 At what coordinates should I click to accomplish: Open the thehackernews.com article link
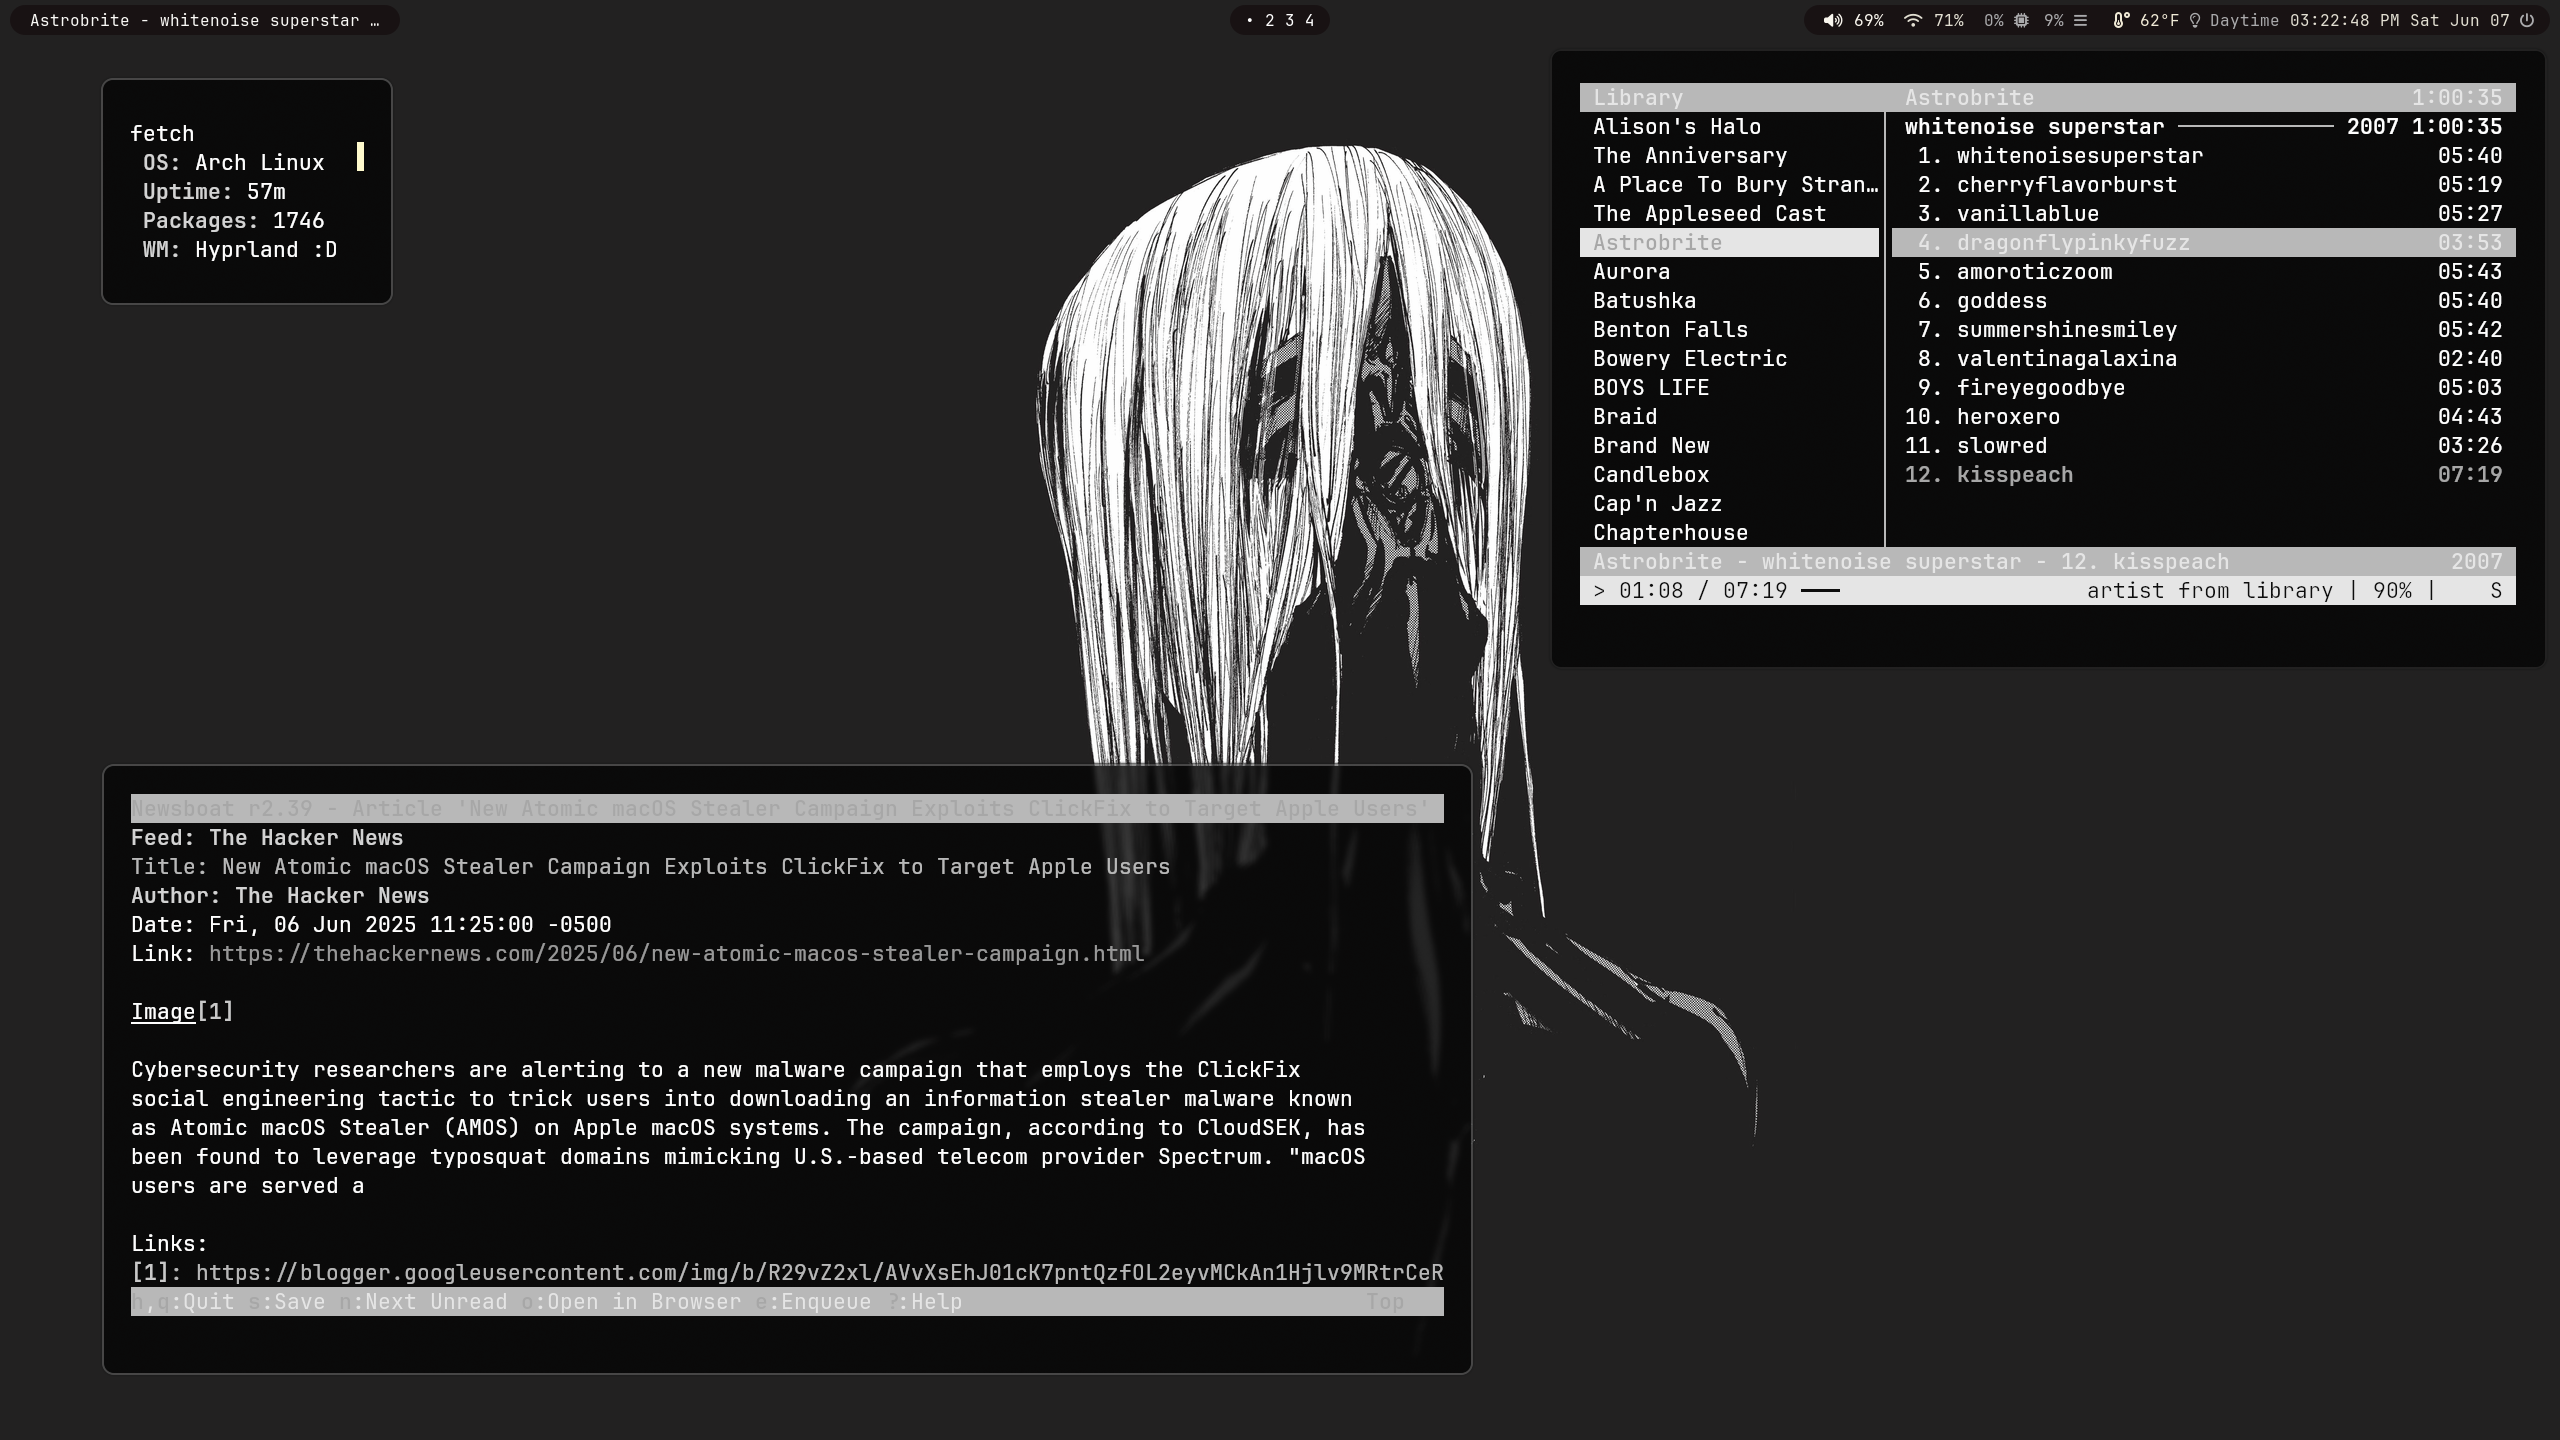click(x=676, y=954)
